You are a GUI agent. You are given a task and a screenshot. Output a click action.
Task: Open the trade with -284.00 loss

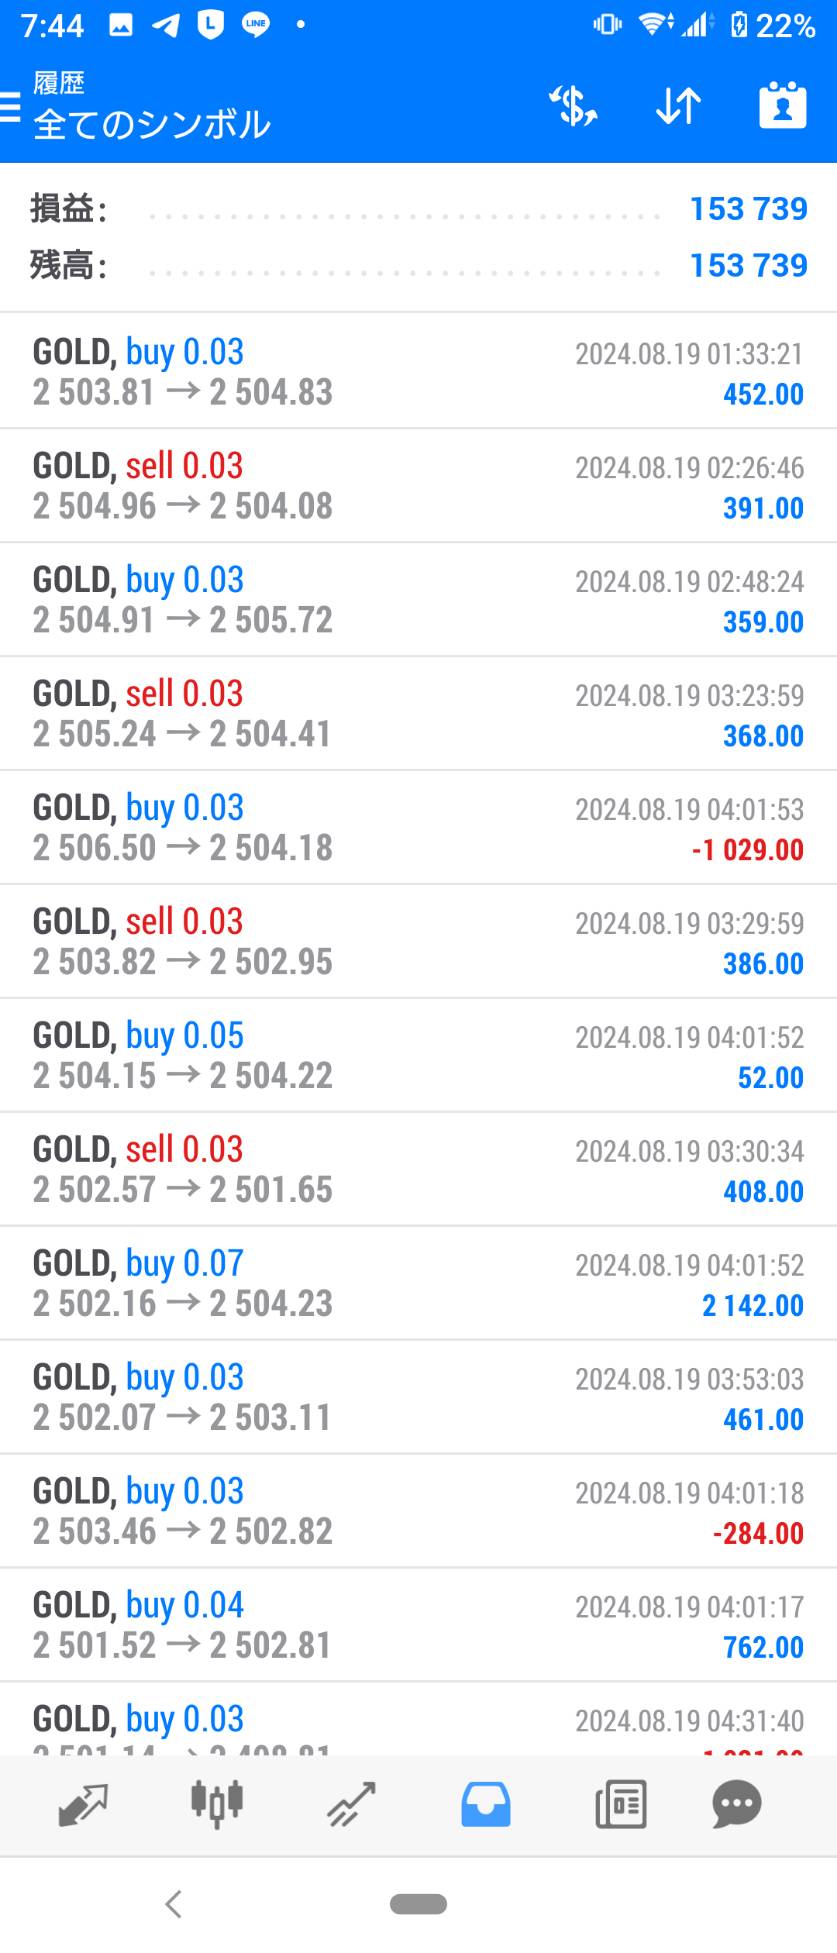[x=418, y=1511]
